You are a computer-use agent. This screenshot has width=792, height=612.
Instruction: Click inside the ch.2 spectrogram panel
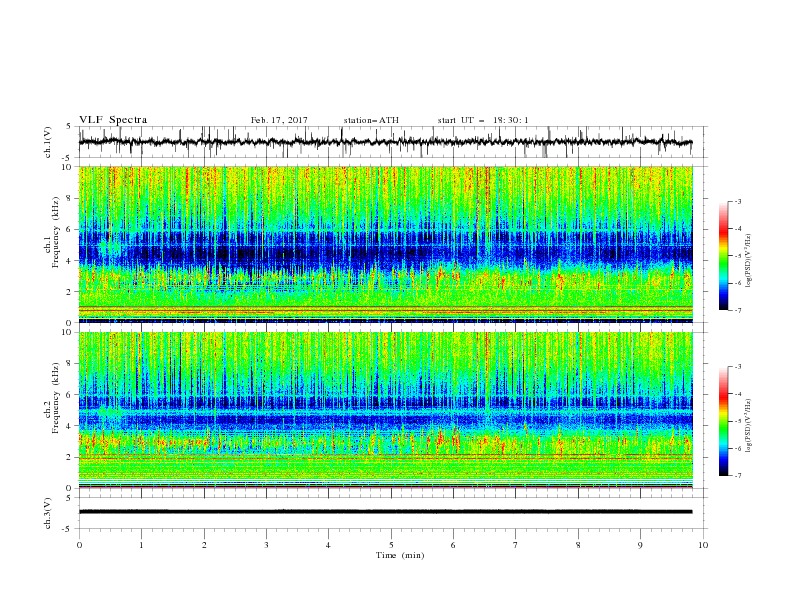click(385, 410)
